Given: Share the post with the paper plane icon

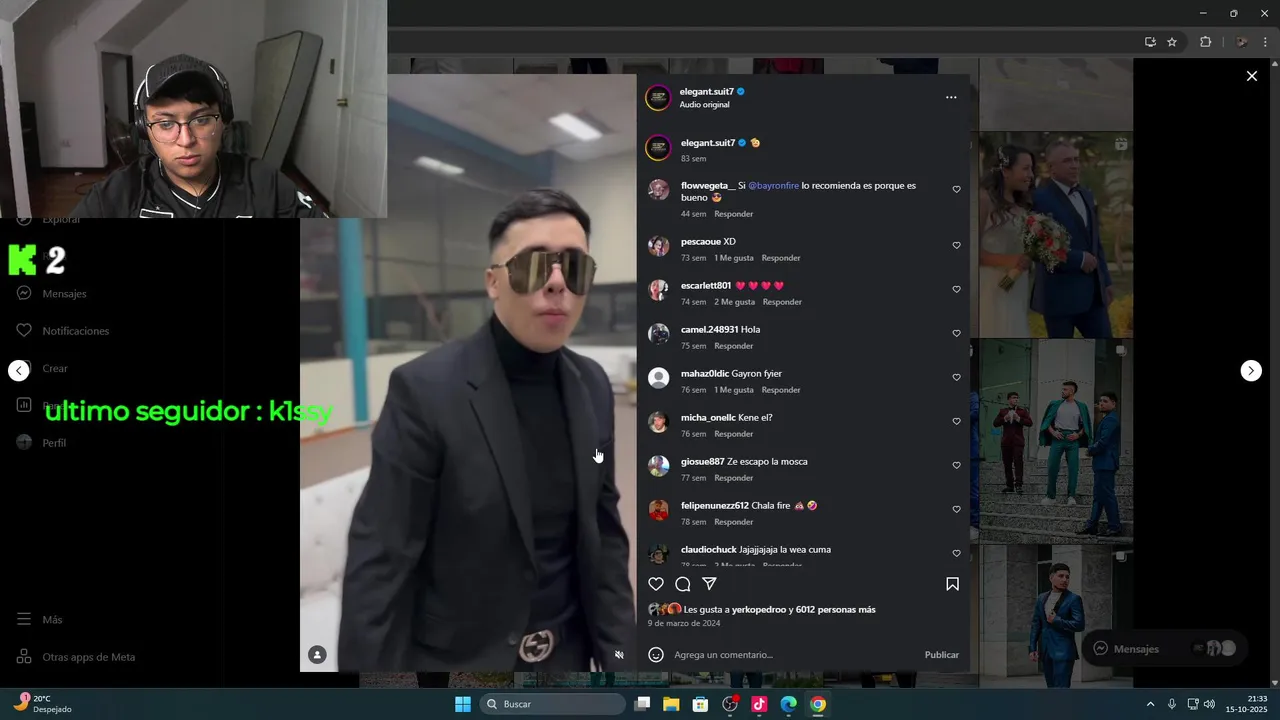Looking at the screenshot, I should [x=710, y=584].
